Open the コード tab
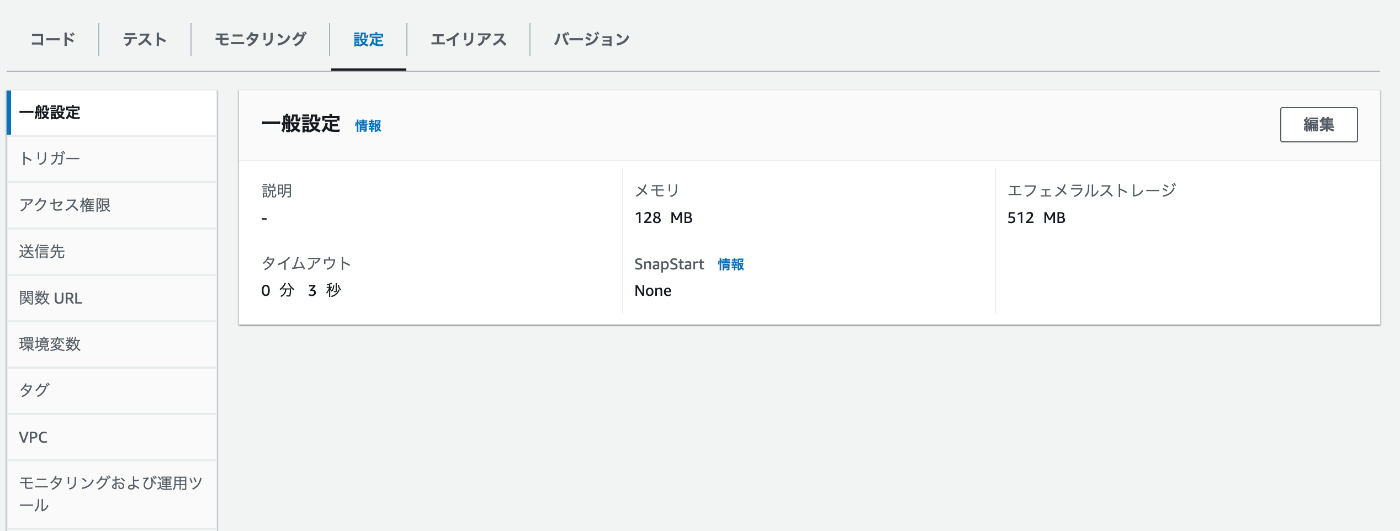 coord(52,40)
